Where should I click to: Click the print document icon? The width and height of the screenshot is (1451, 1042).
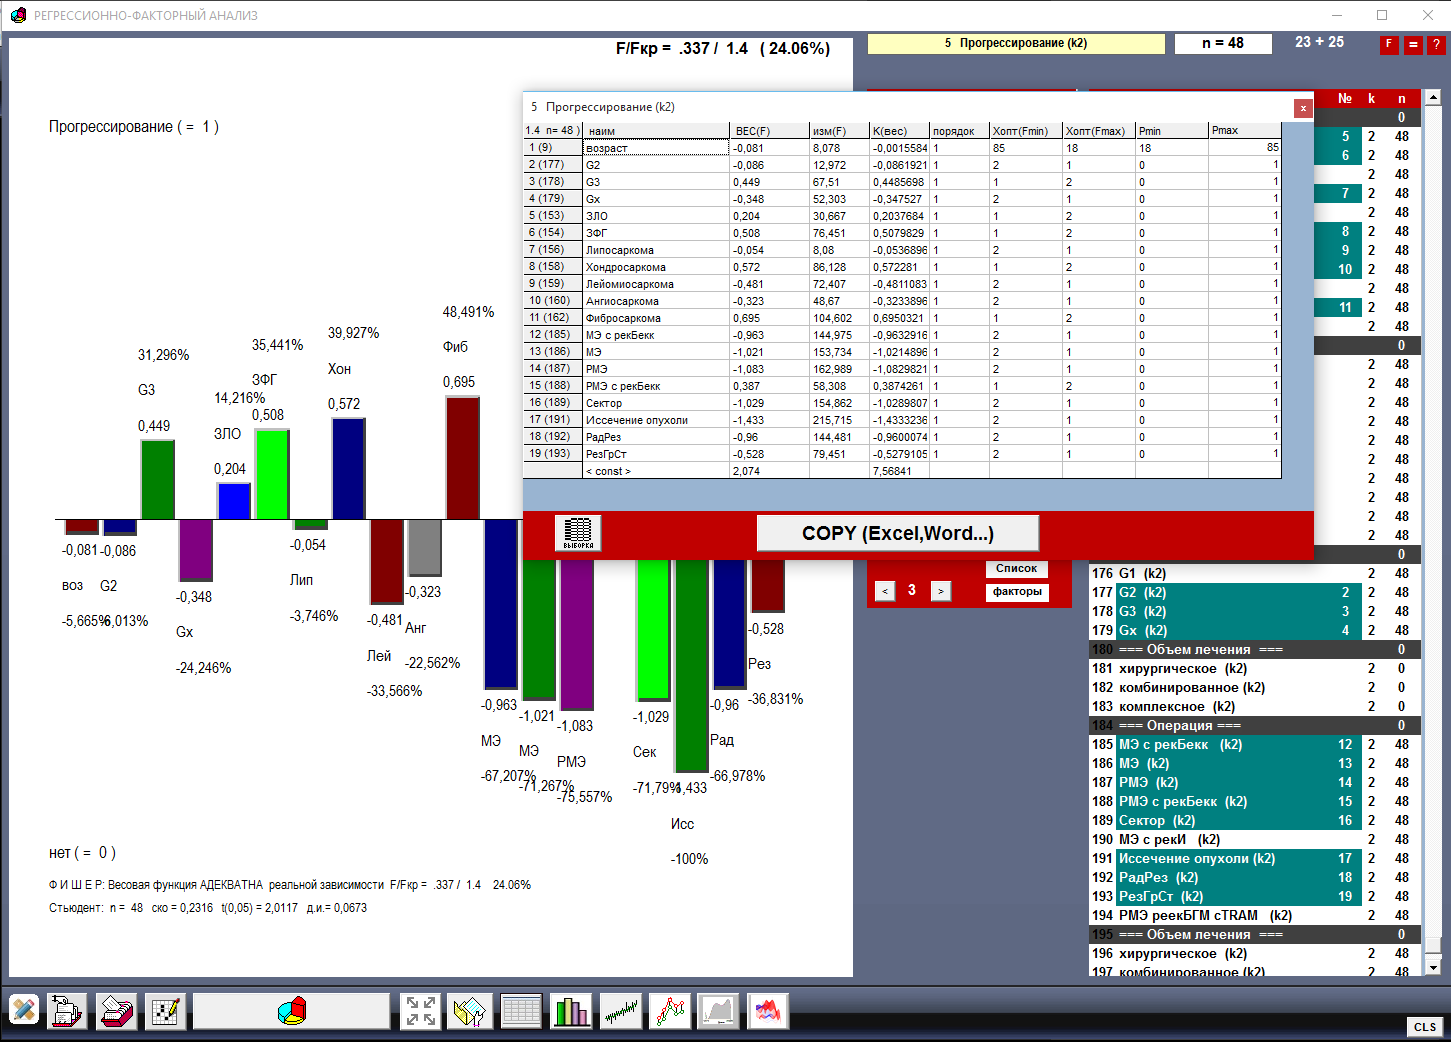pos(66,1011)
